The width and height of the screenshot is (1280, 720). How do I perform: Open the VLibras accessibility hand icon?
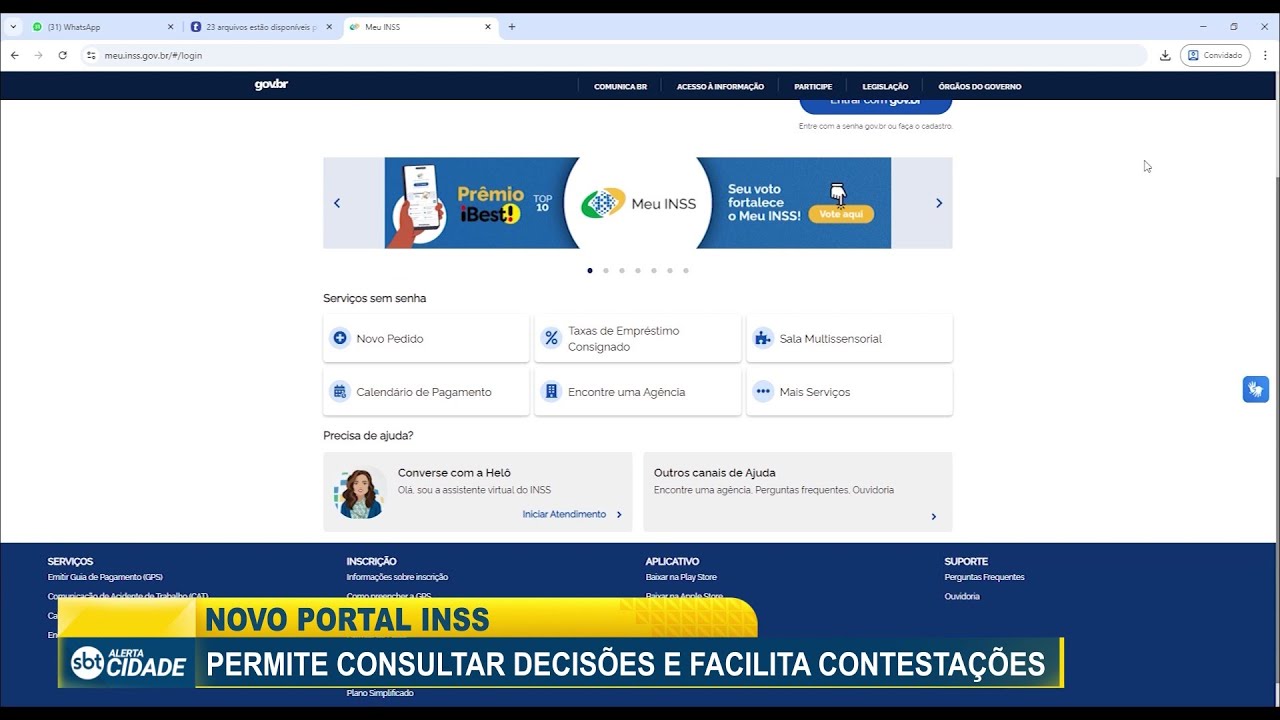click(x=1255, y=389)
